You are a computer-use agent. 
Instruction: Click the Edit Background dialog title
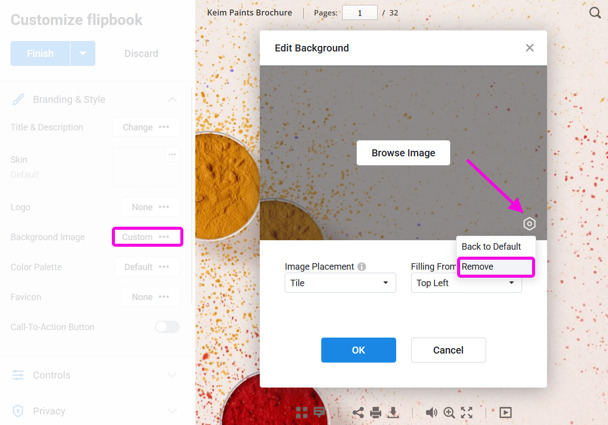[x=312, y=48]
